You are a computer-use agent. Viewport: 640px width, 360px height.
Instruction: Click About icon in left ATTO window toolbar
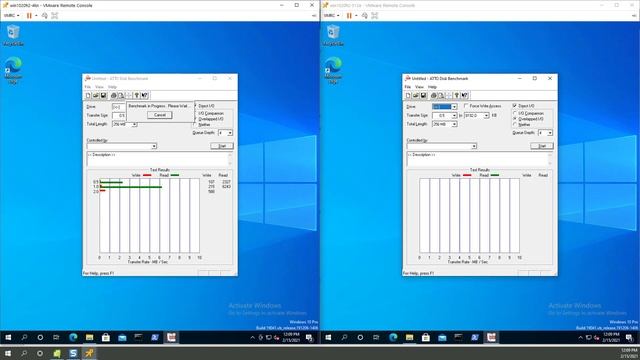[137, 96]
